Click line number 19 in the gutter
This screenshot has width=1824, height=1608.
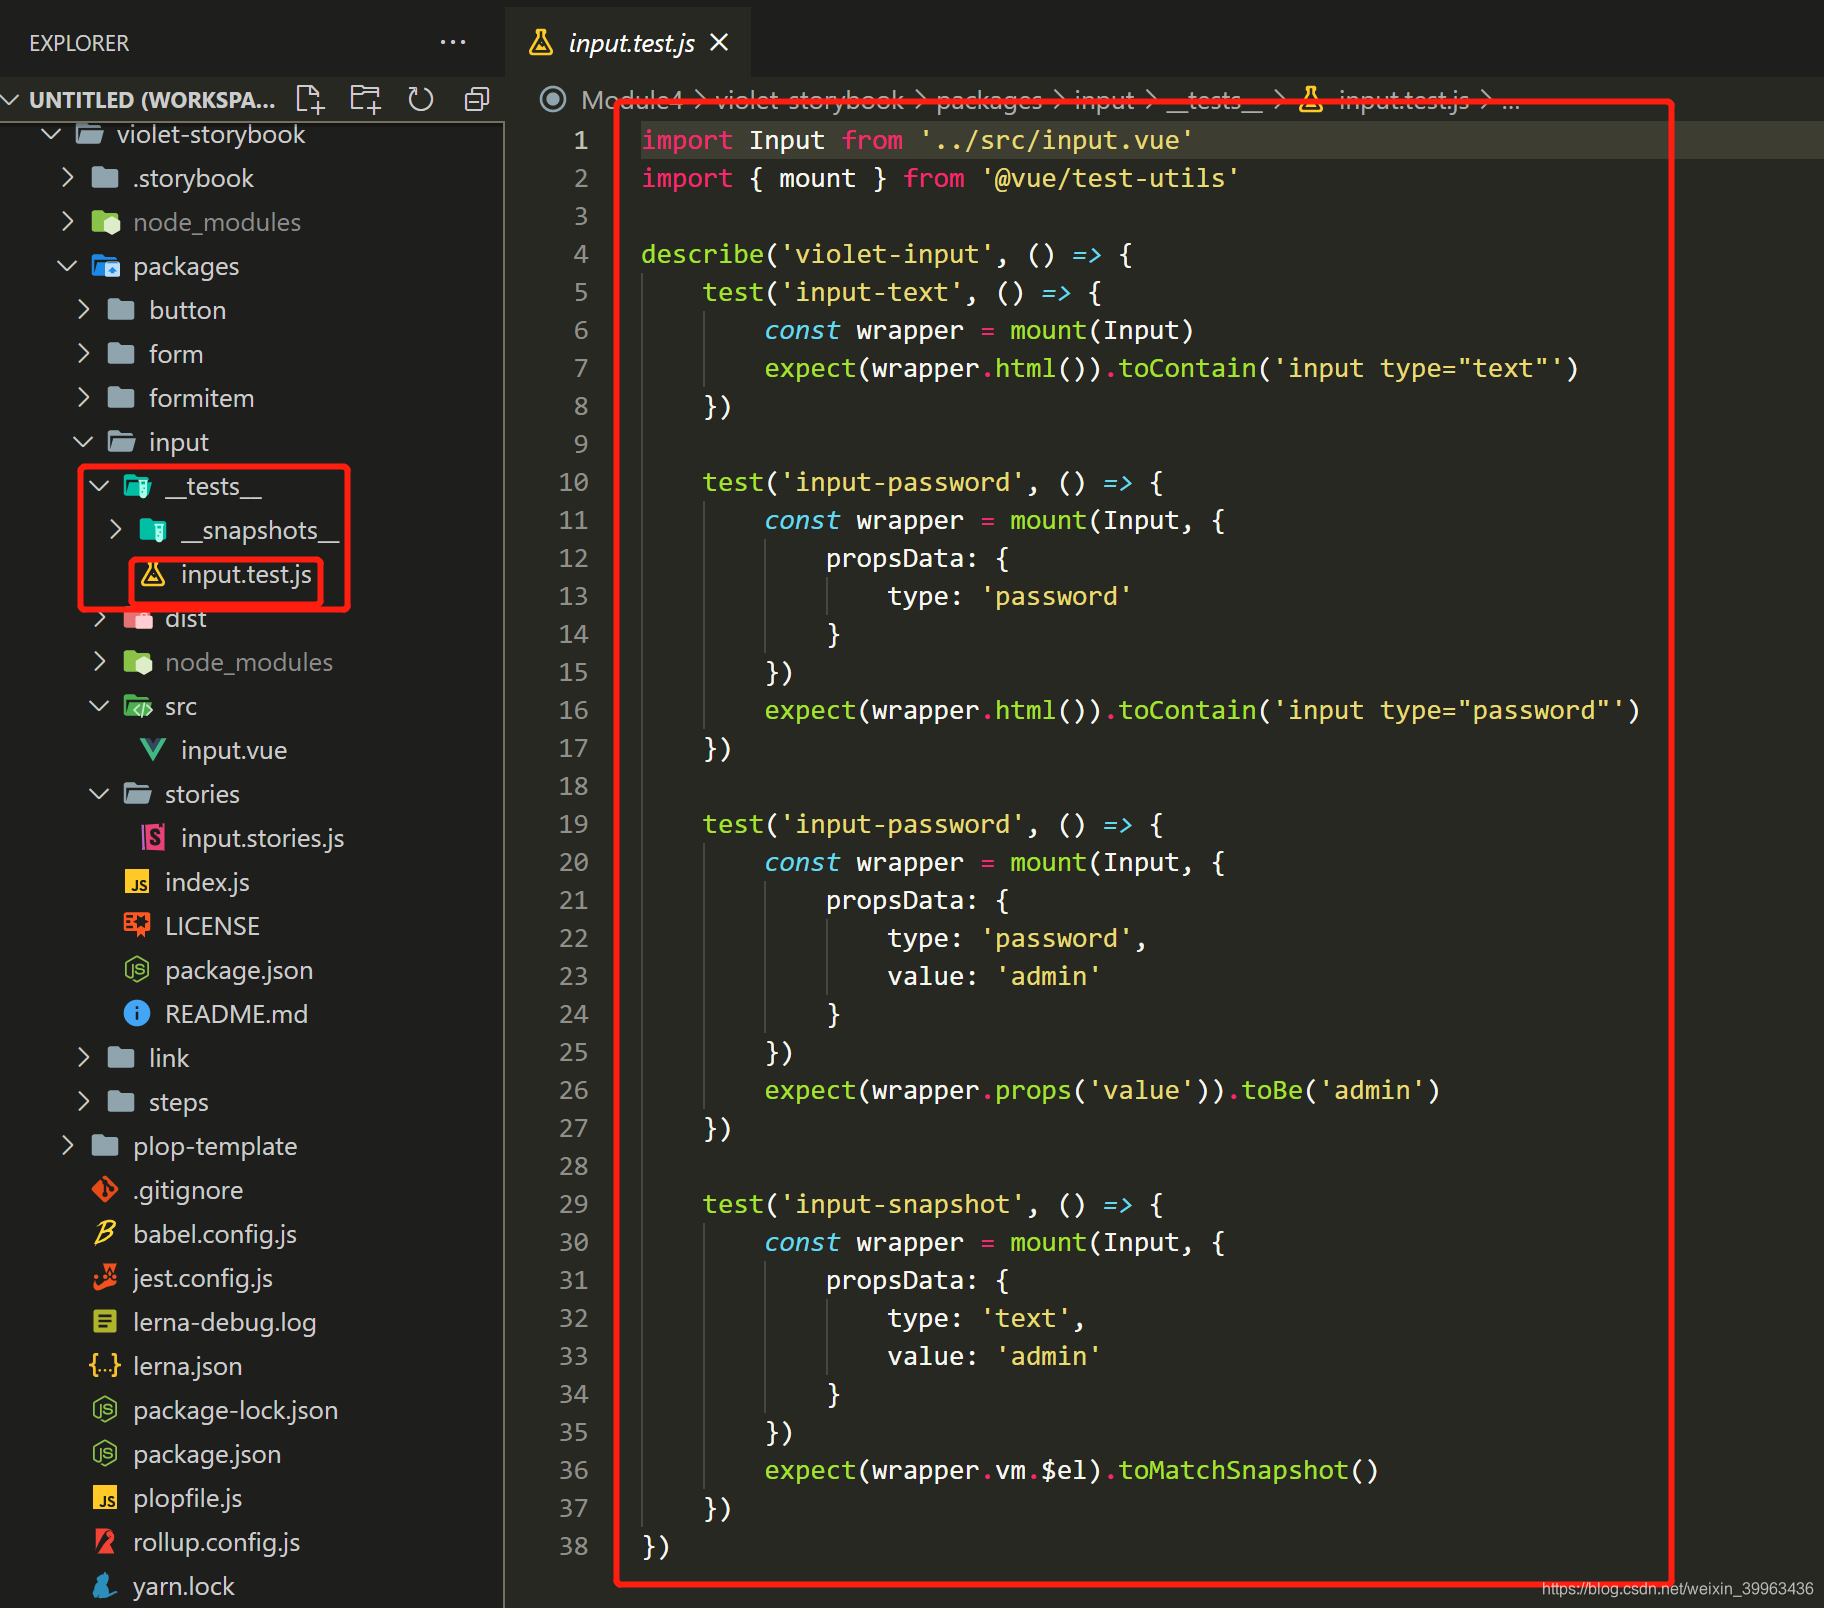pos(573,824)
